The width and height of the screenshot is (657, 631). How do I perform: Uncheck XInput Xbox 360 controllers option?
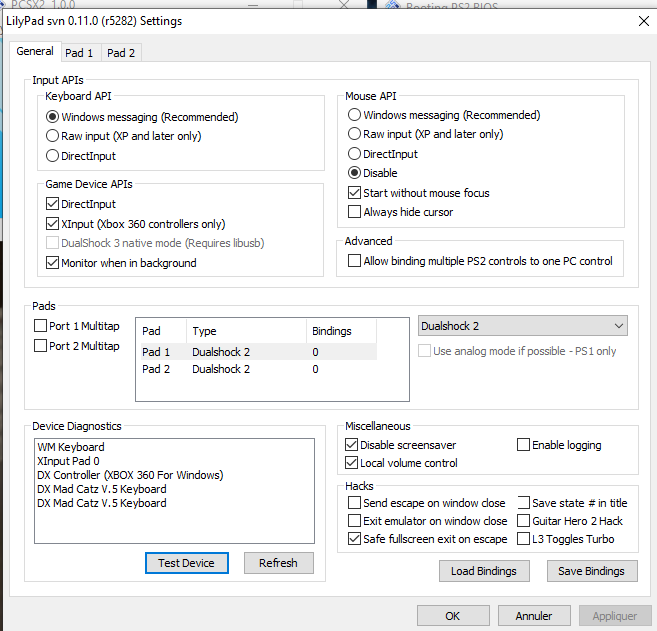(x=54, y=224)
